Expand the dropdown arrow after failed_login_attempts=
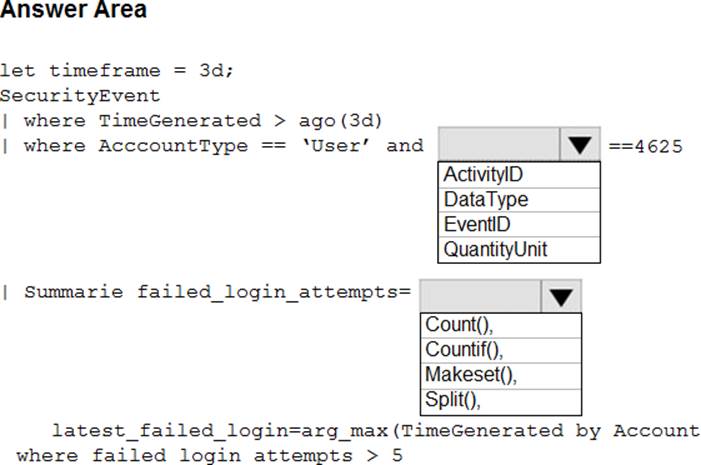This screenshot has height=465, width=701. pos(560,296)
